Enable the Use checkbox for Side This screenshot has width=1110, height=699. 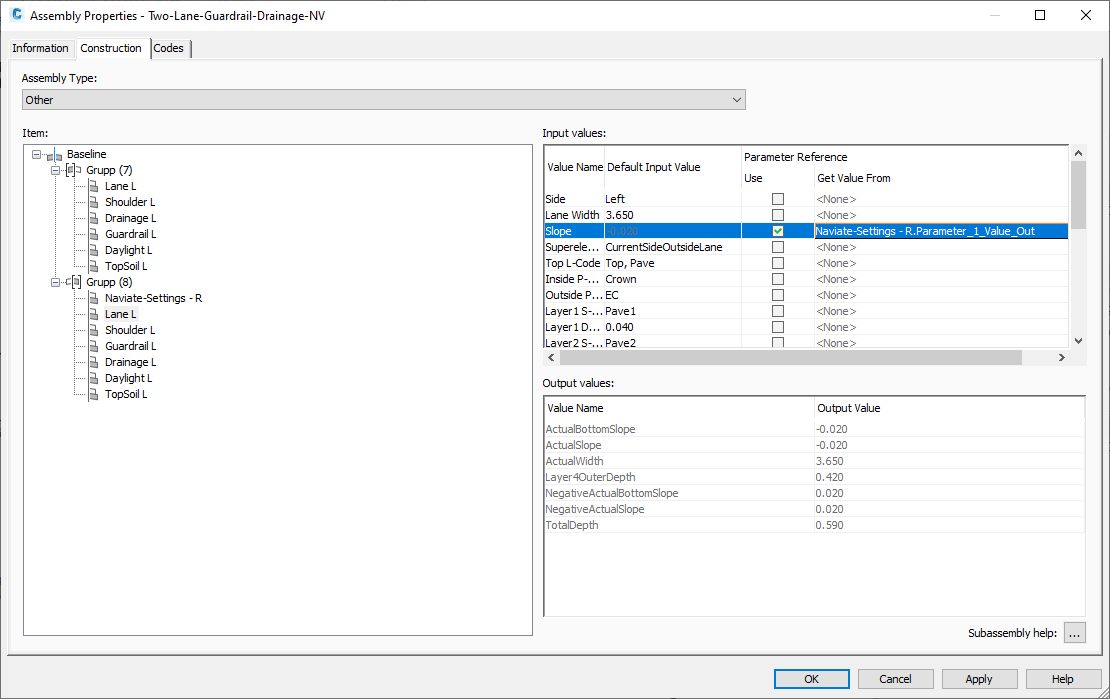click(x=777, y=199)
